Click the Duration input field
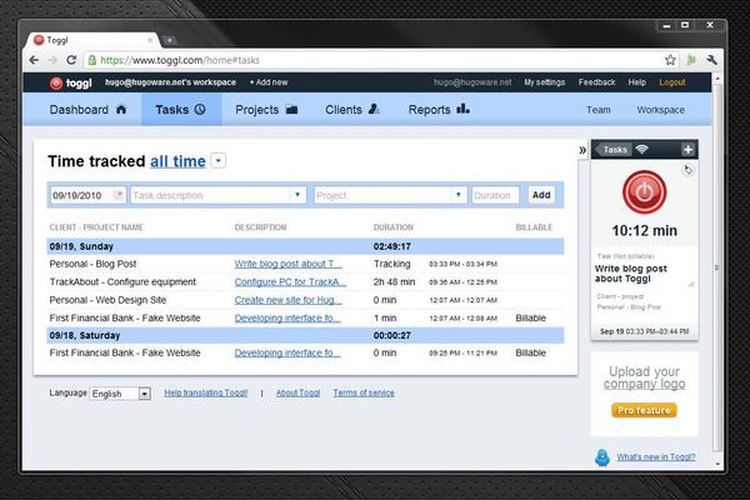The image size is (750, 500). [x=495, y=195]
